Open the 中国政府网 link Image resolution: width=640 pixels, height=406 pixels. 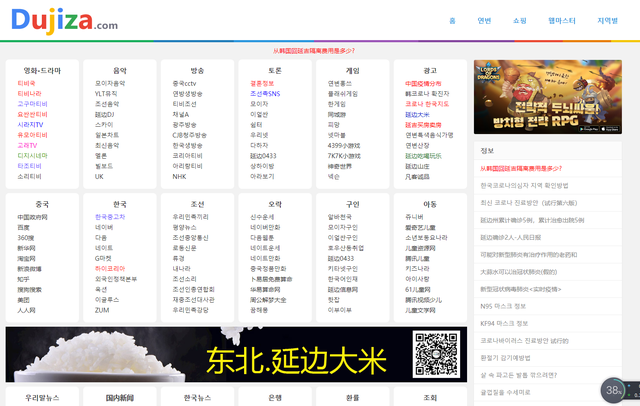tap(32, 217)
